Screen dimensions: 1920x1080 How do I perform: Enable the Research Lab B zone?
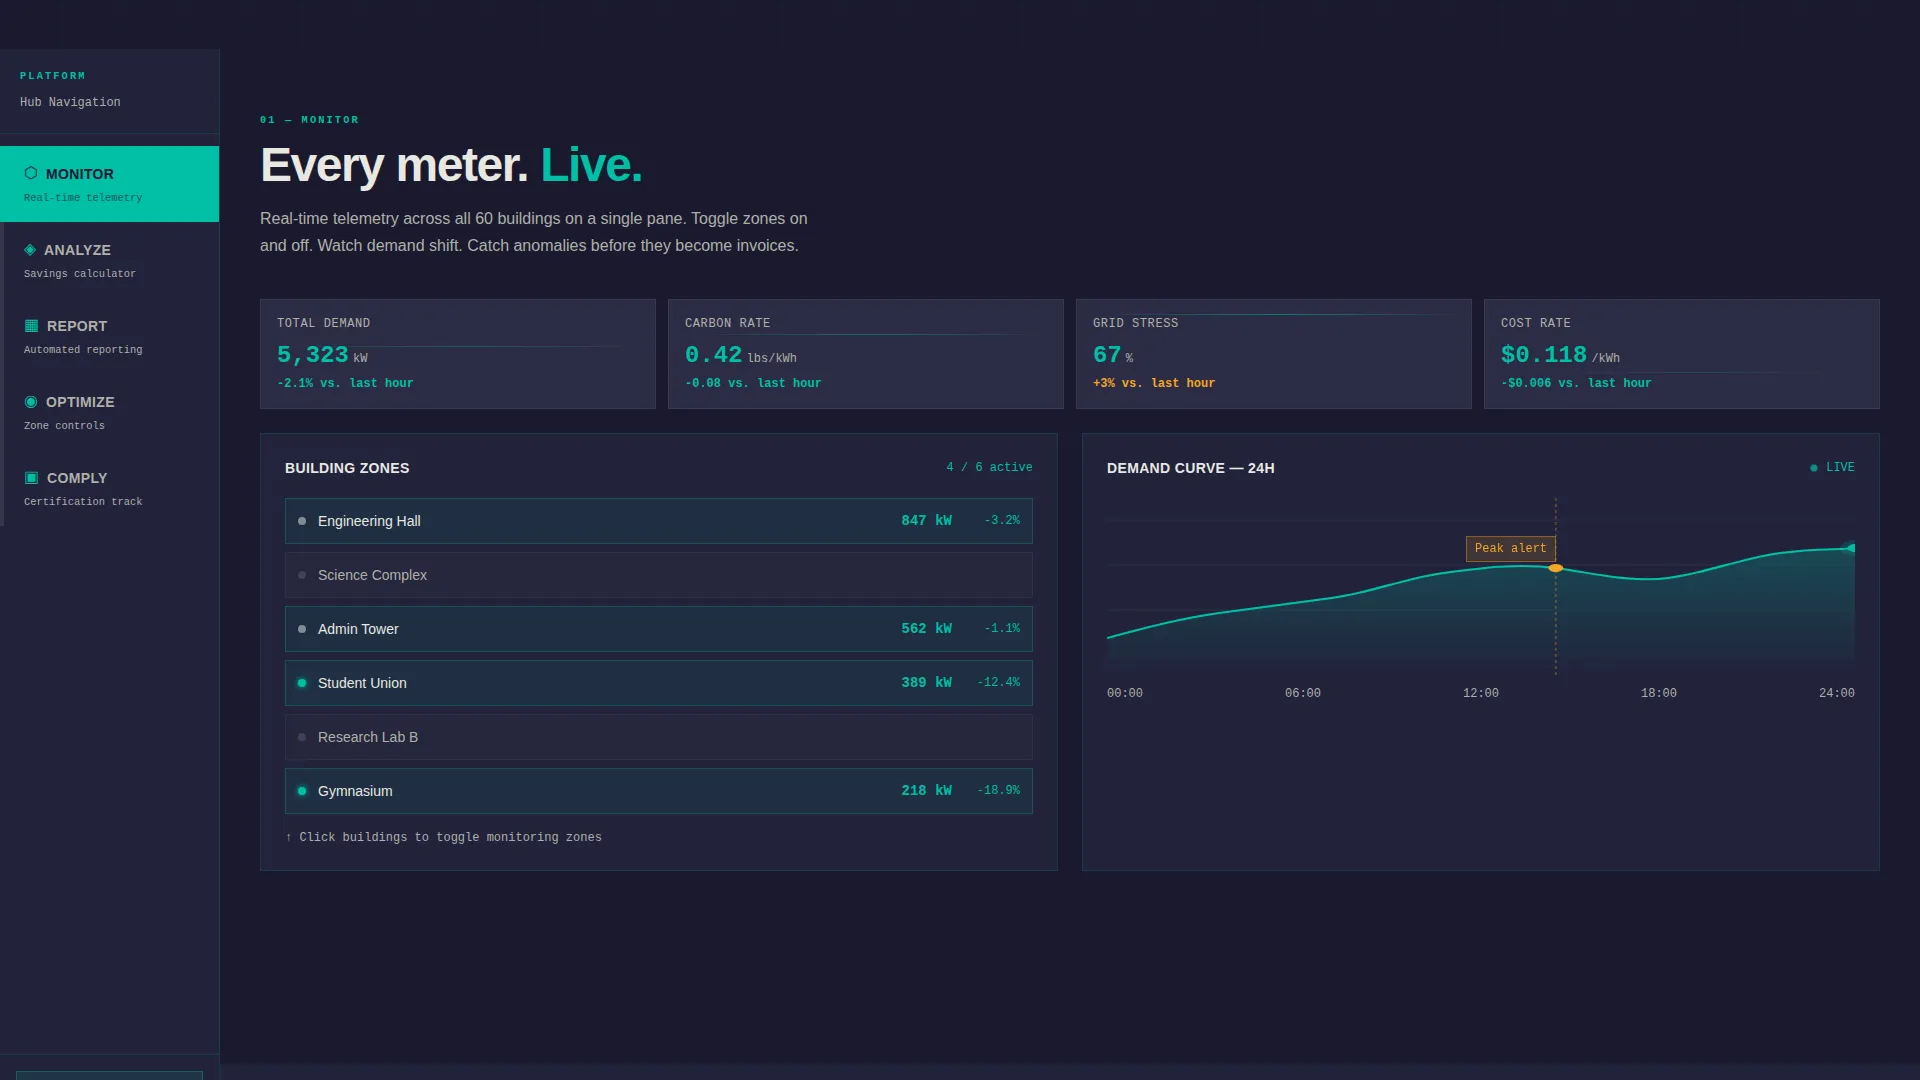tap(658, 736)
